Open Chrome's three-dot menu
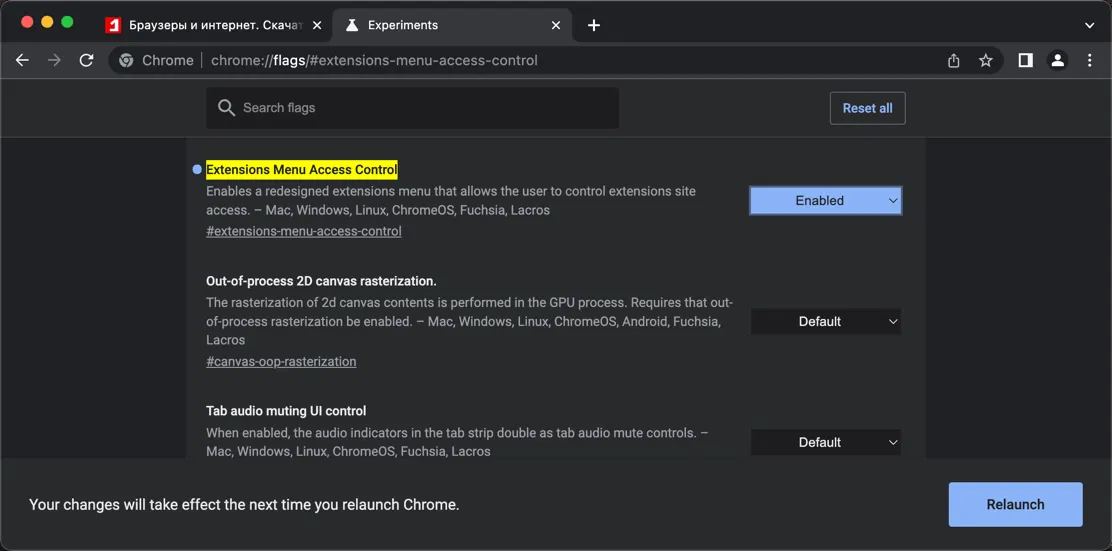This screenshot has height=551, width=1112. [1090, 60]
